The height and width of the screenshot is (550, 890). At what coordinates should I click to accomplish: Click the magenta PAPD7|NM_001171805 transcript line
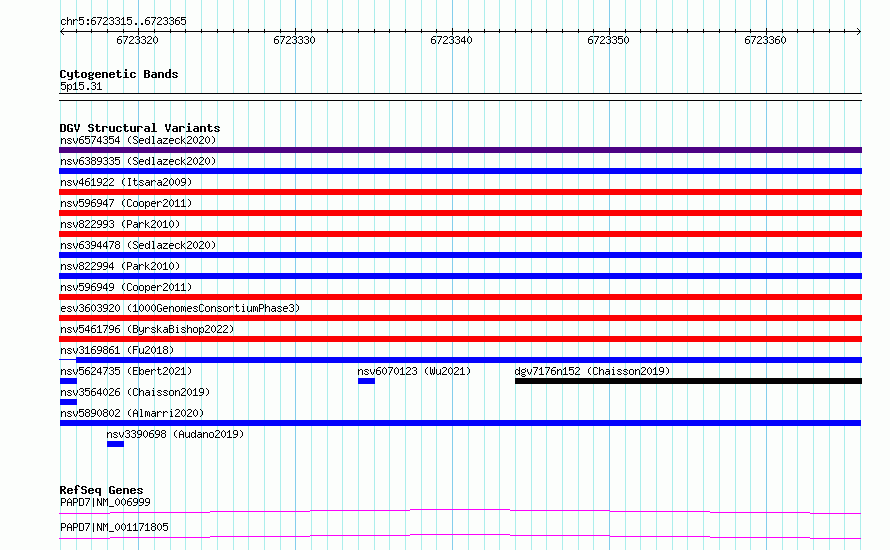pyautogui.click(x=460, y=536)
